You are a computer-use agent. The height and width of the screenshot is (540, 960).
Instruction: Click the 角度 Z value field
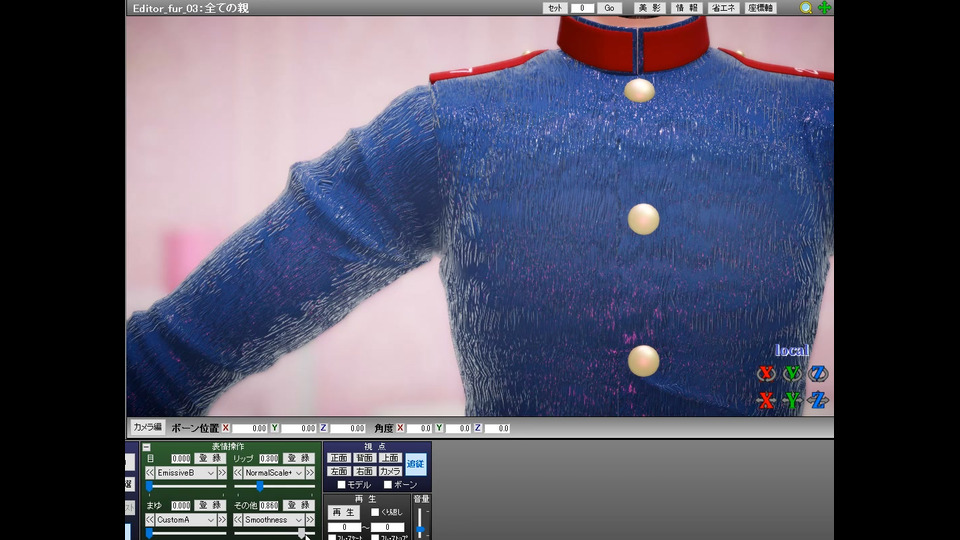tap(497, 428)
